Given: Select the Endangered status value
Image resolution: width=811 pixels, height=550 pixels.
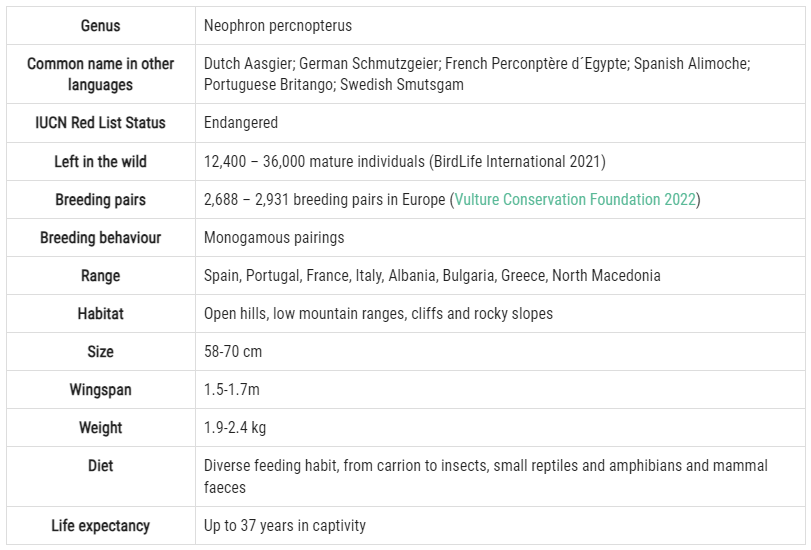Looking at the screenshot, I should tap(241, 123).
